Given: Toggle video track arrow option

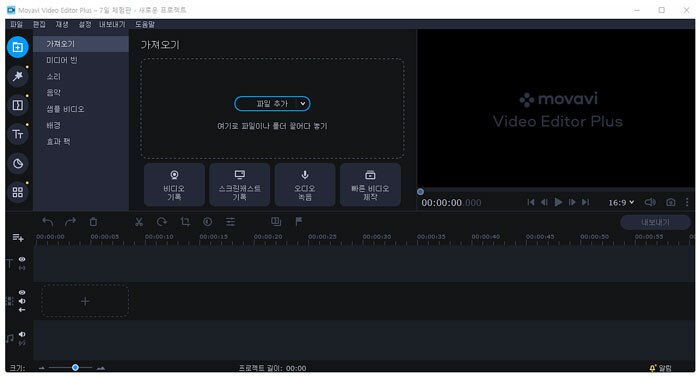Looking at the screenshot, I should 22,310.
